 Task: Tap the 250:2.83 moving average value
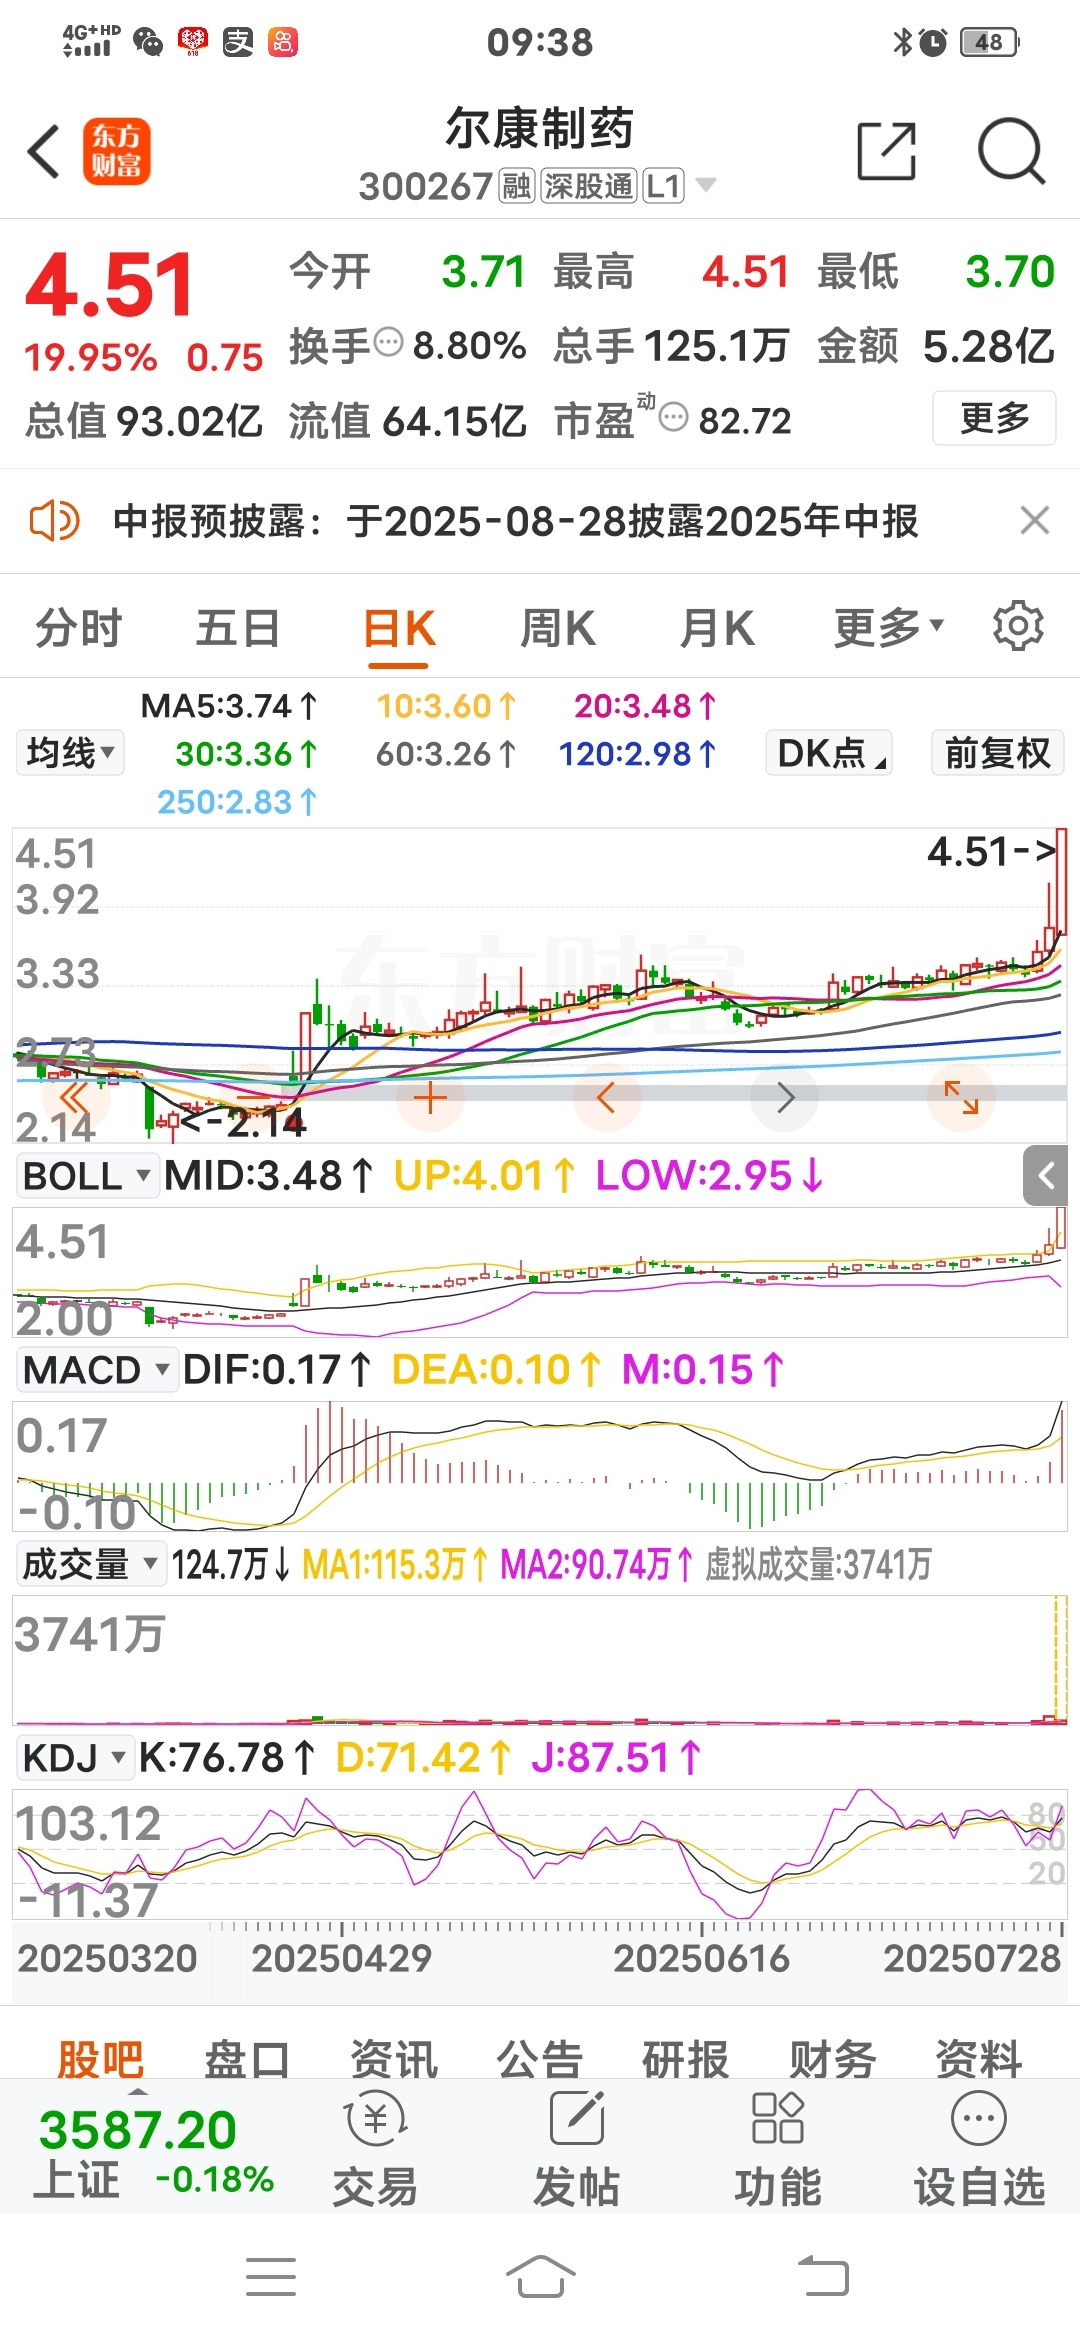point(237,802)
